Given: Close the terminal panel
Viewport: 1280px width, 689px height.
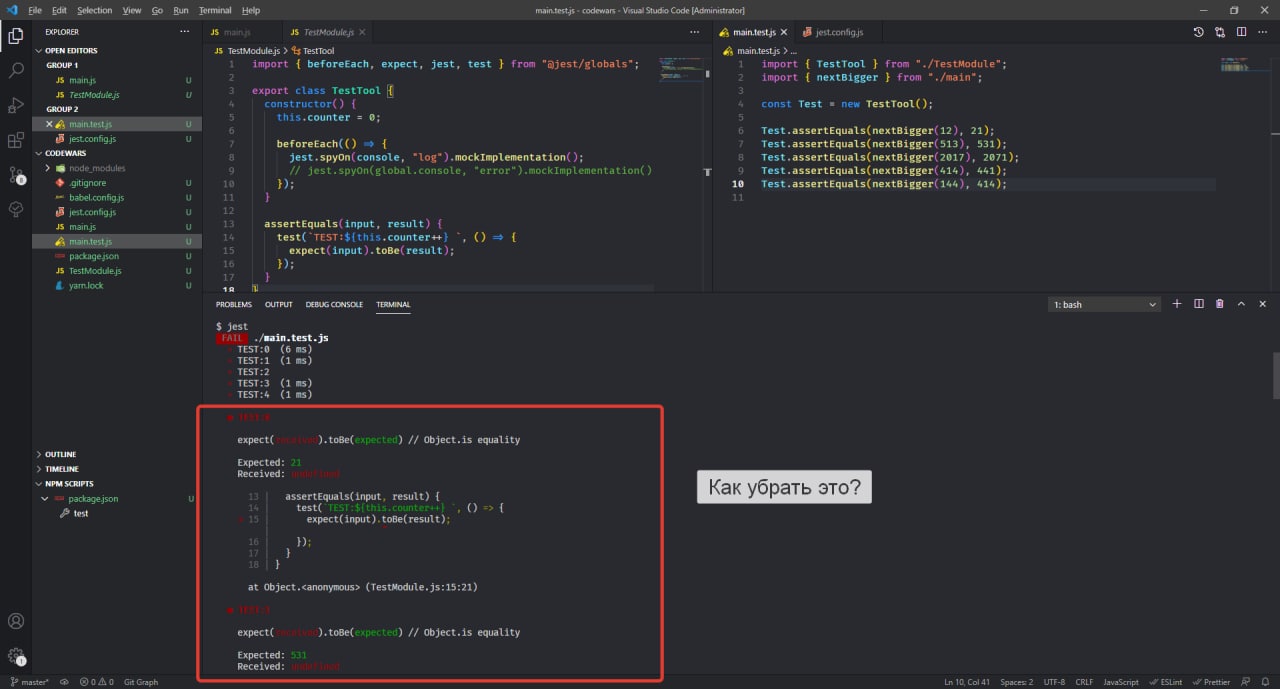Looking at the screenshot, I should 1262,304.
